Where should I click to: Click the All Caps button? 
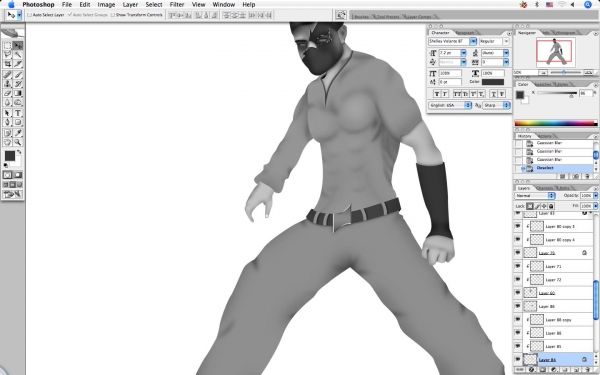tap(457, 94)
